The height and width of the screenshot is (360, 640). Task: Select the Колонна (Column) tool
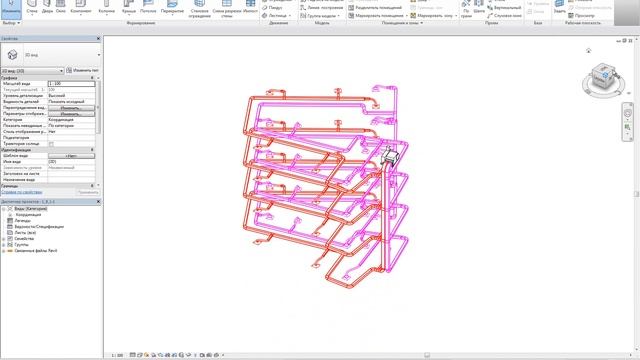(107, 7)
